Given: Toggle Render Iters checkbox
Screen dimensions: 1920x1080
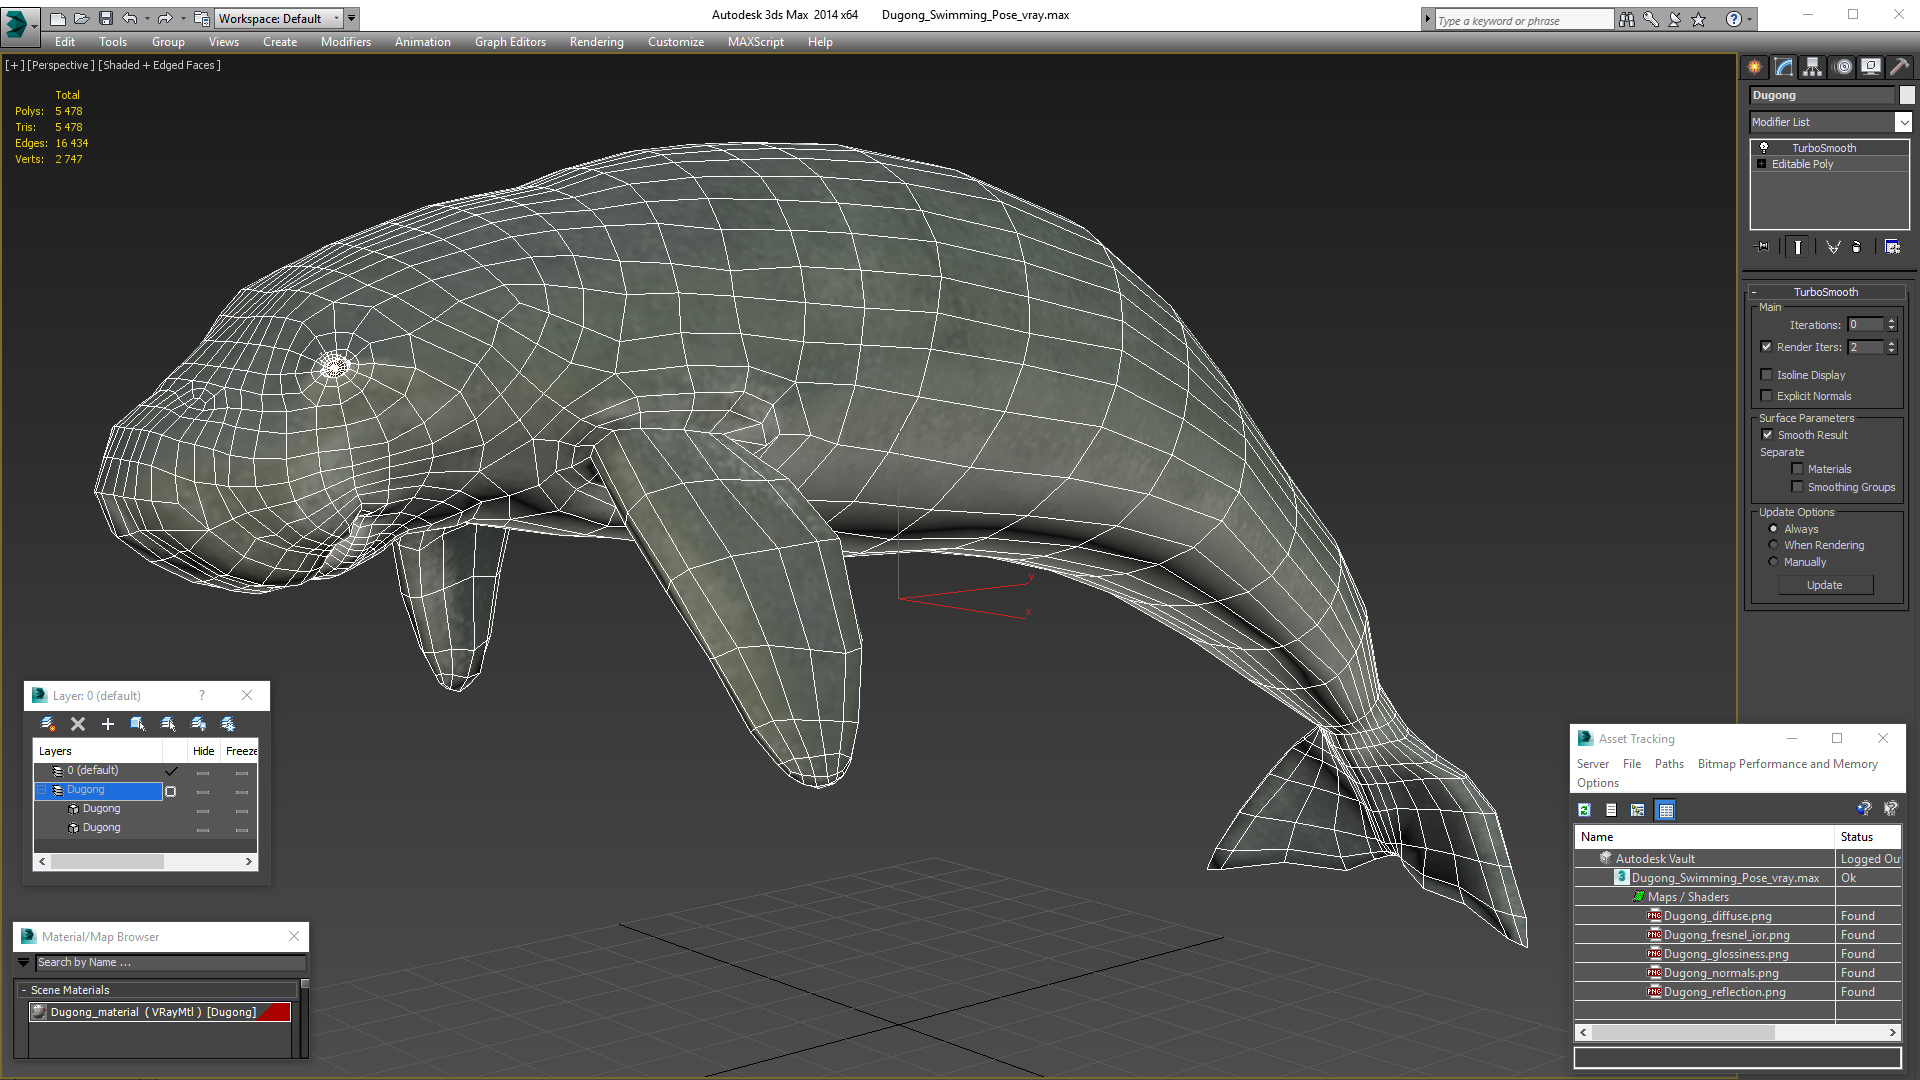Looking at the screenshot, I should pos(1766,347).
